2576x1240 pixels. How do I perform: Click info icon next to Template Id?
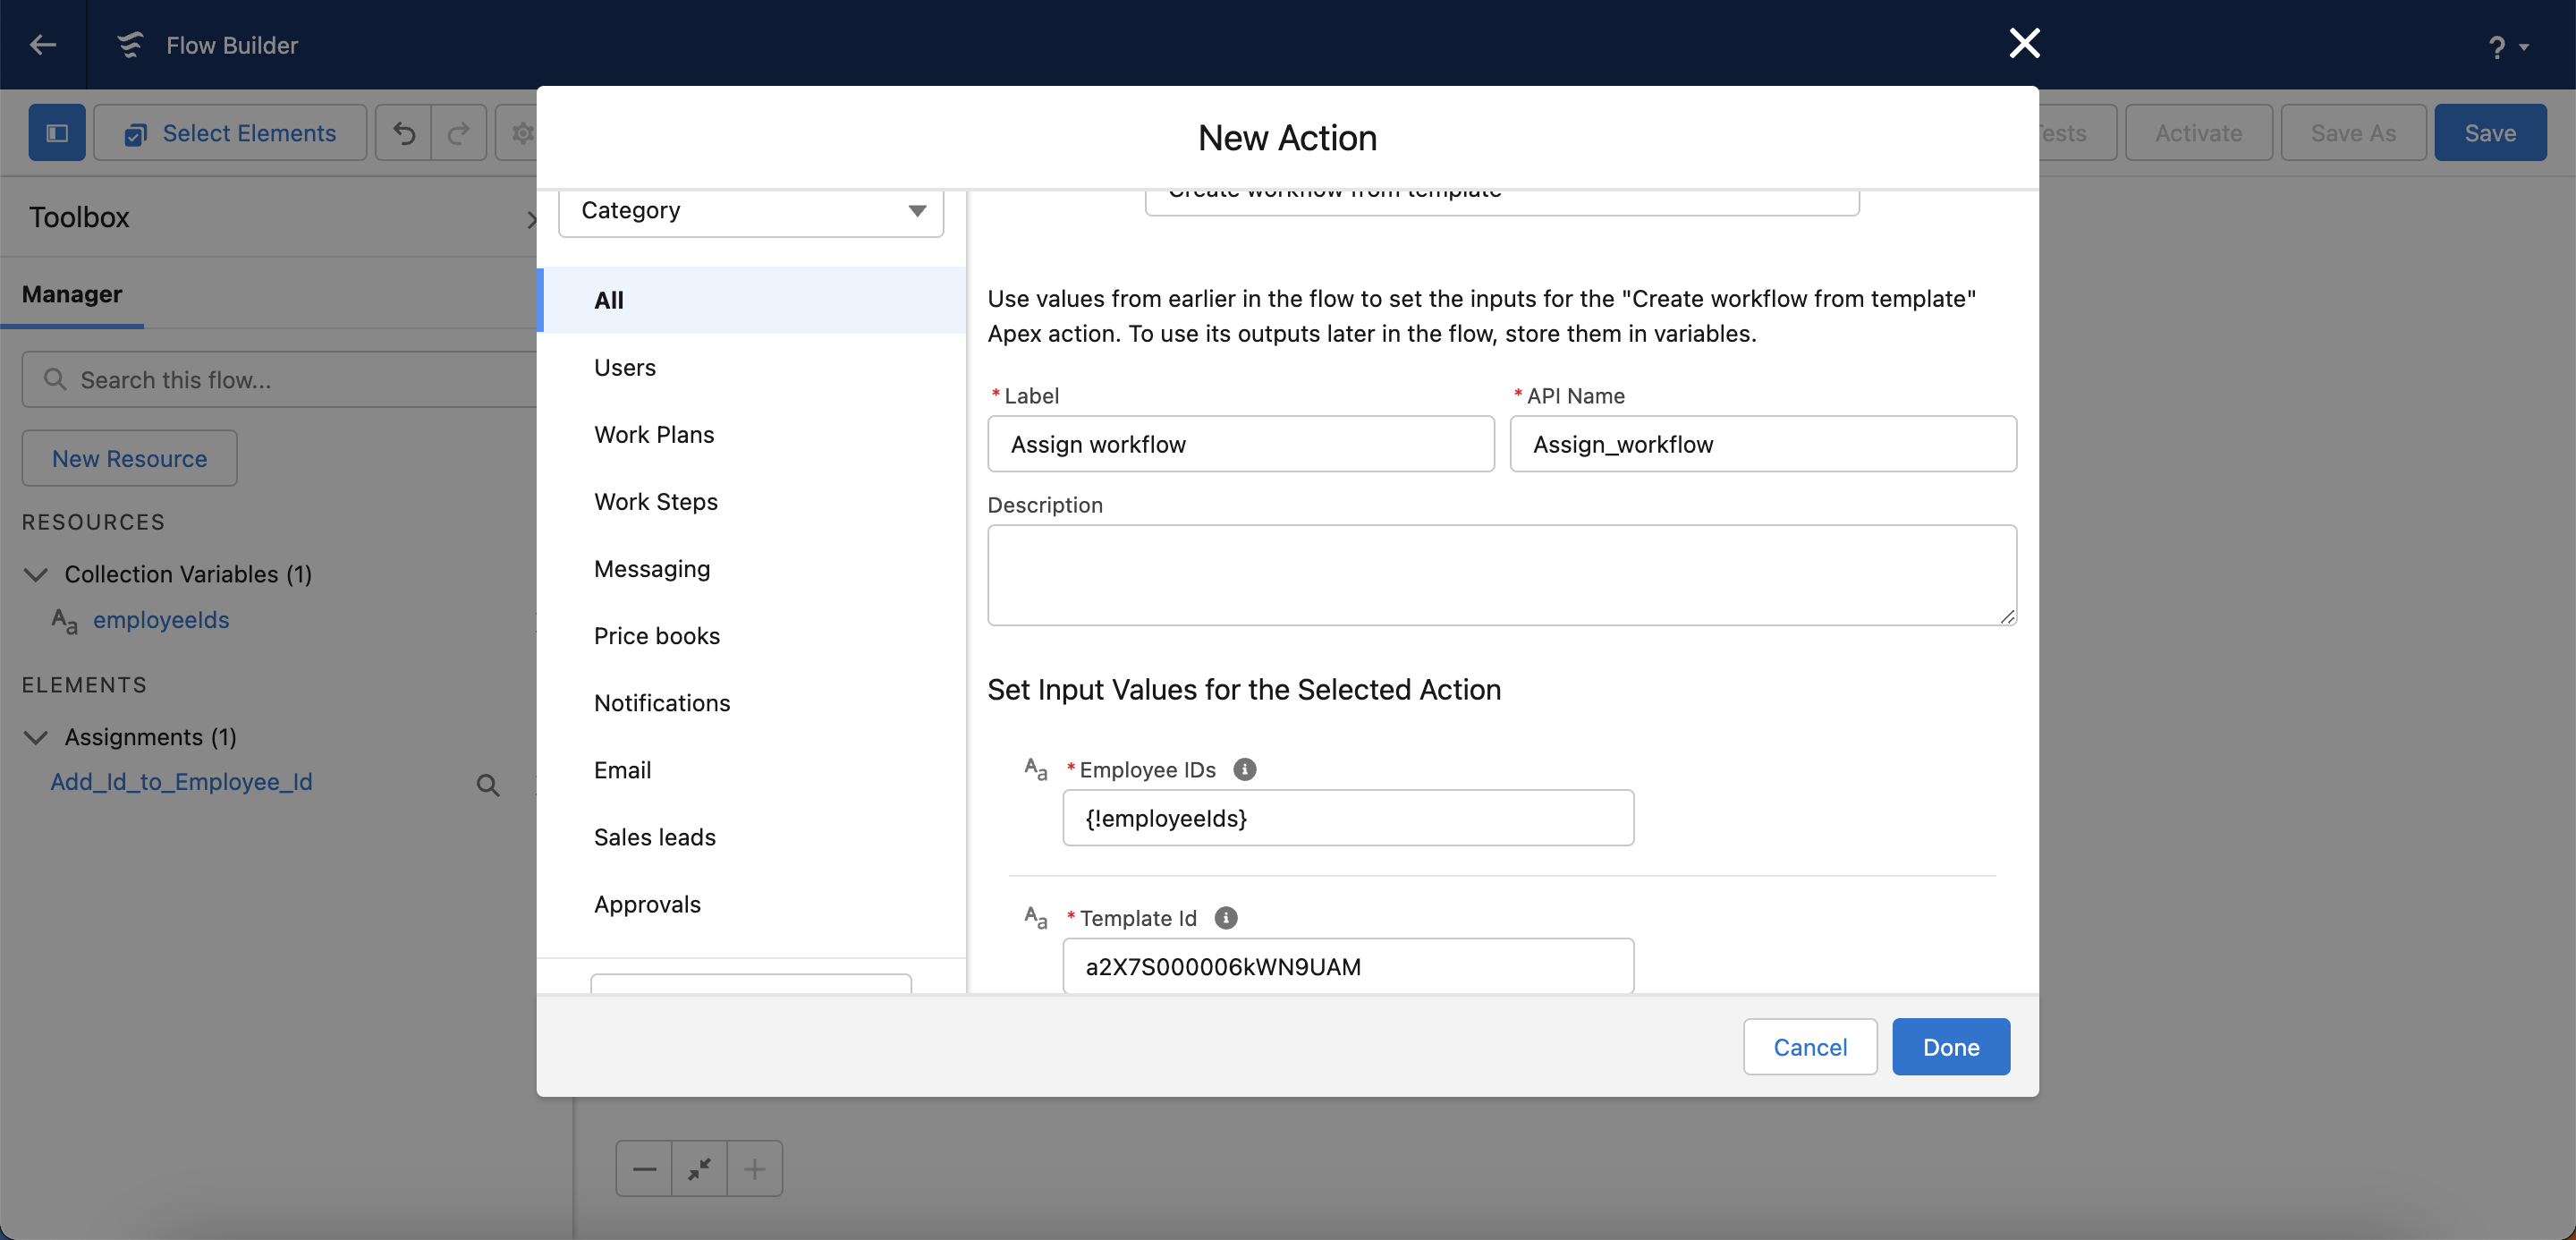coord(1225,917)
